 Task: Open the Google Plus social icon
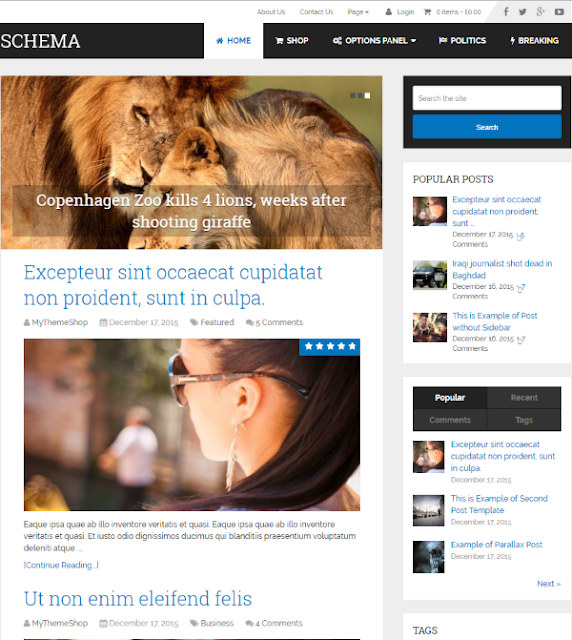pos(541,12)
